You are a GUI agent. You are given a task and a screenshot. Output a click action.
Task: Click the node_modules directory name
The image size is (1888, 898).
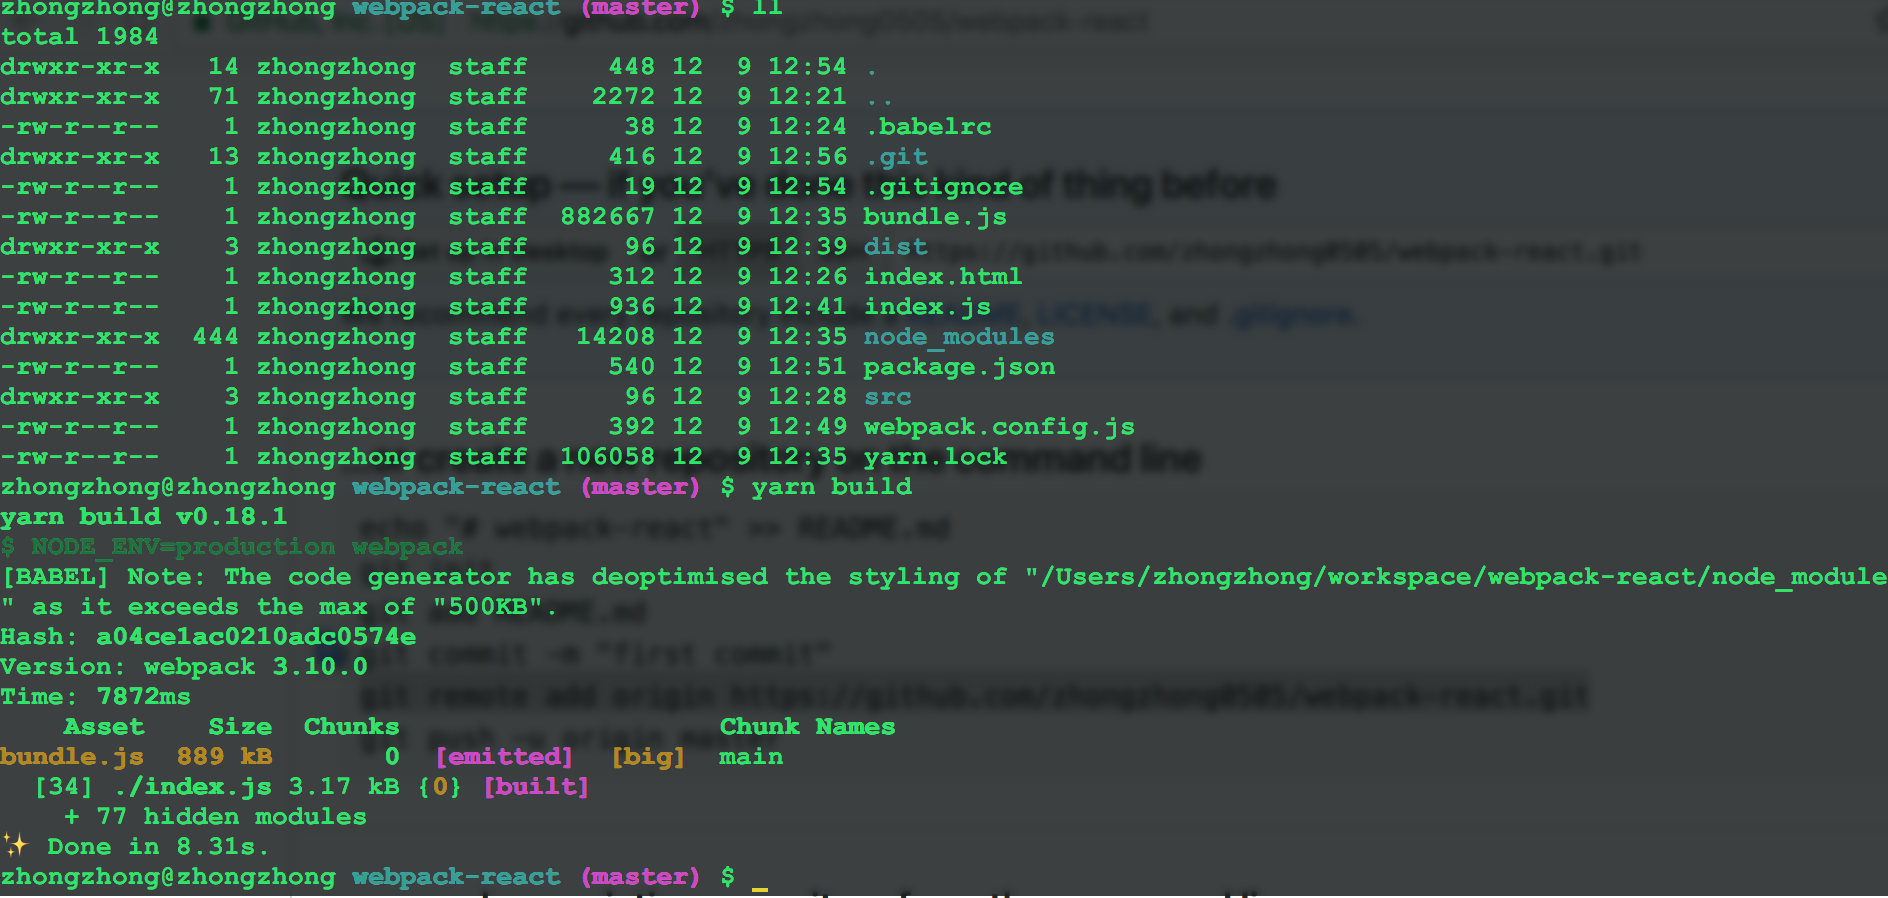(959, 337)
